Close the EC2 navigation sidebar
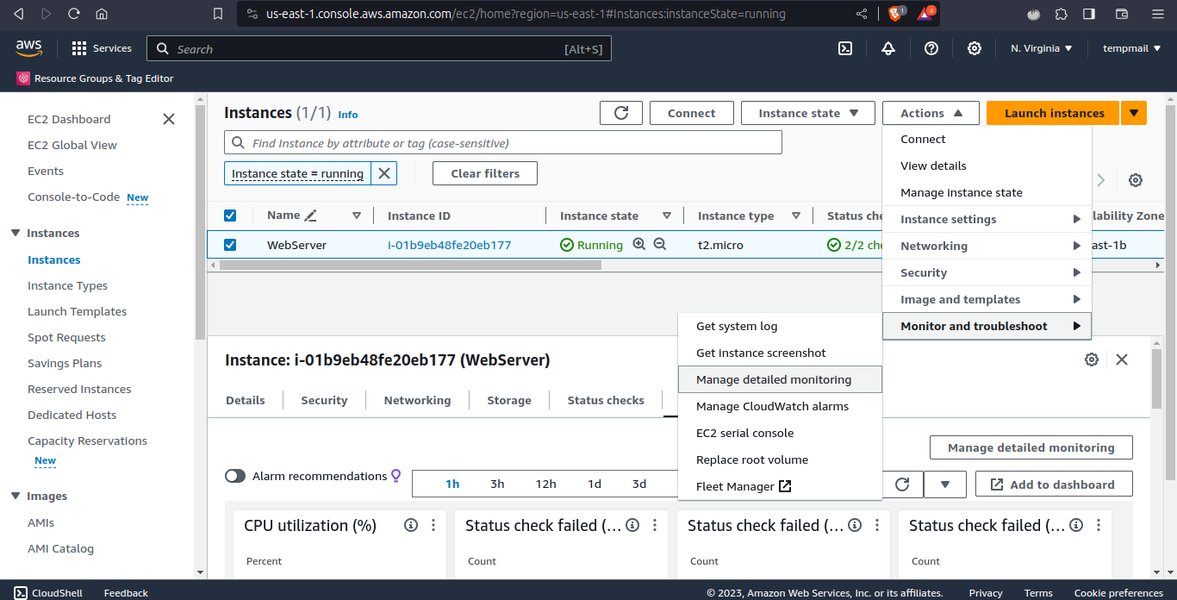This screenshot has width=1177, height=600. tap(169, 119)
